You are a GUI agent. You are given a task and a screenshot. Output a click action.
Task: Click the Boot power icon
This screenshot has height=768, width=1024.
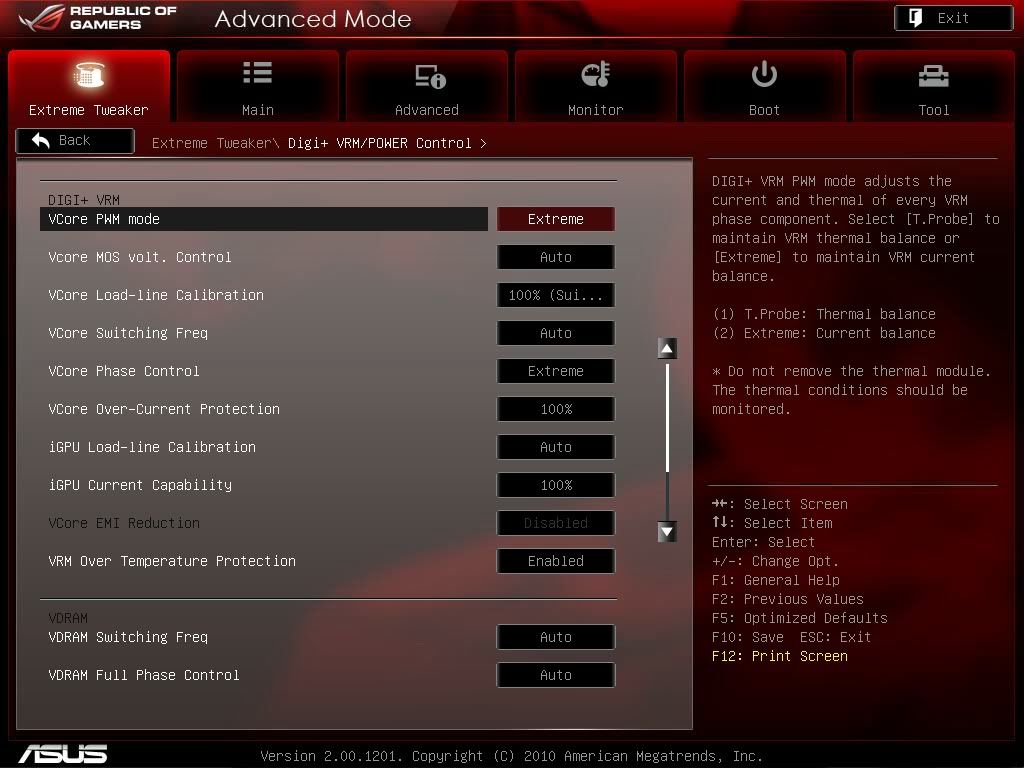click(x=764, y=75)
